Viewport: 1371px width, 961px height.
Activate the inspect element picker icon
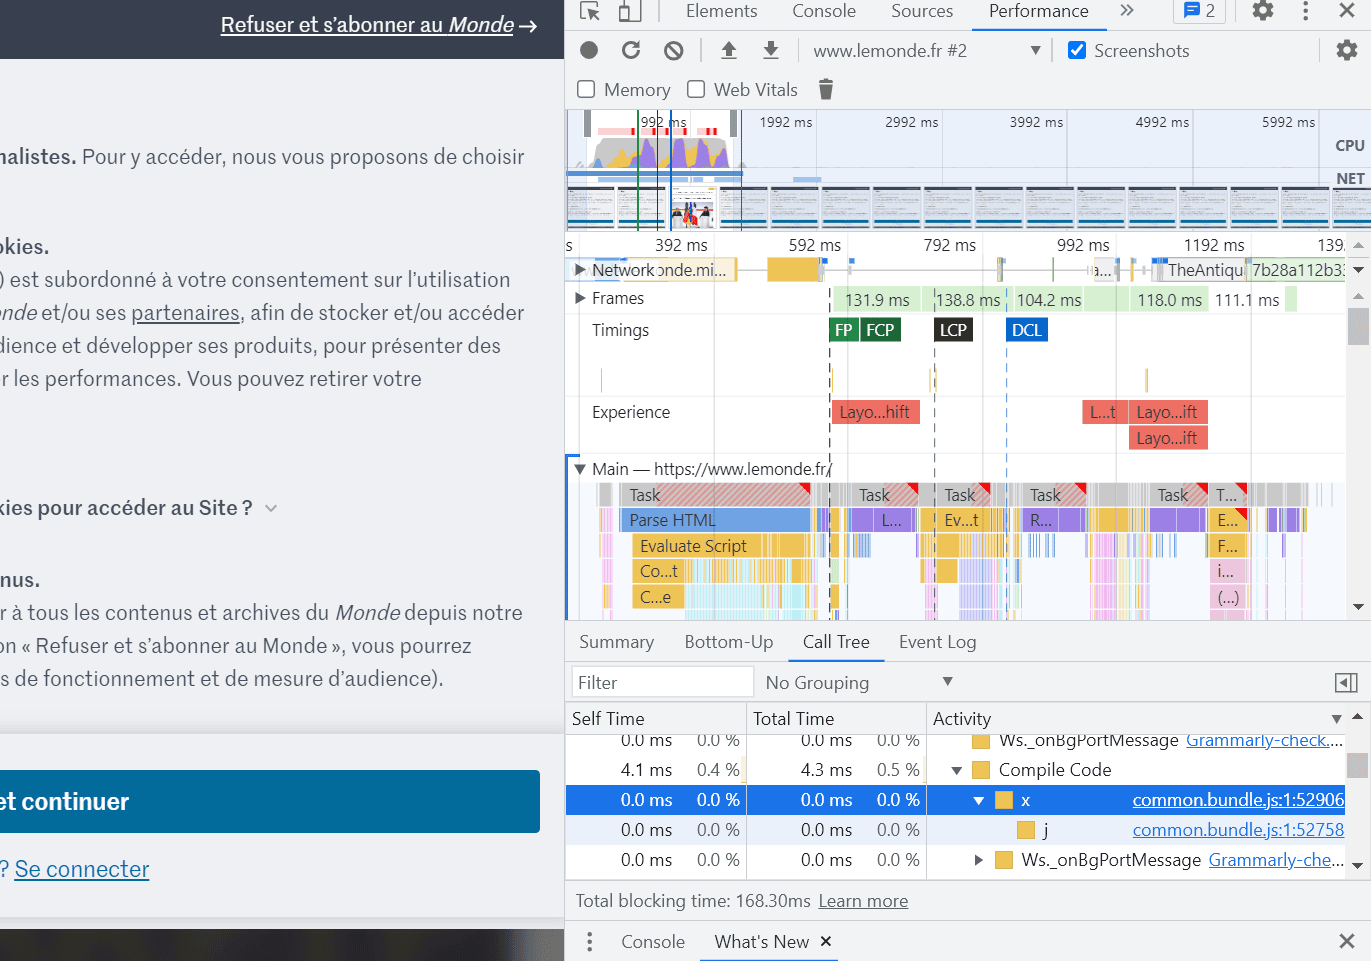pos(590,11)
